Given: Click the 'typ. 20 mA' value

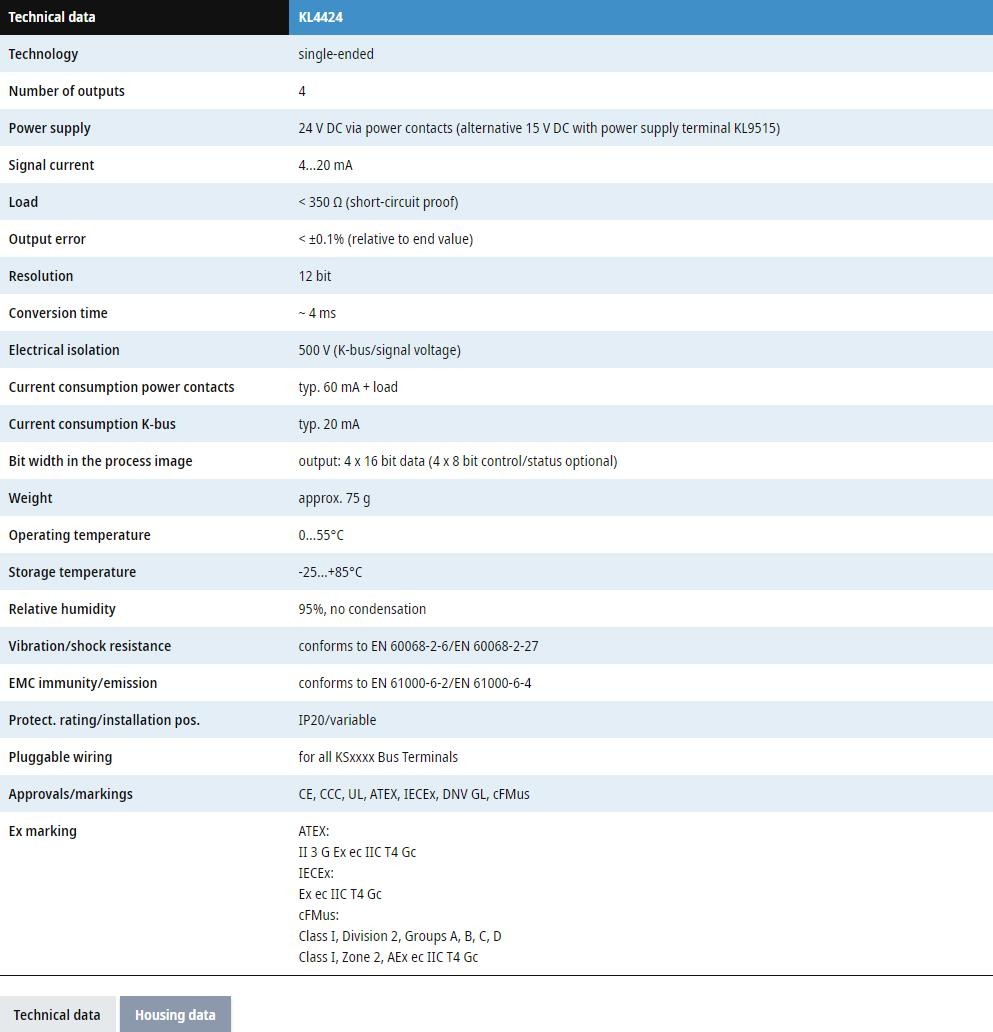Looking at the screenshot, I should [329, 424].
